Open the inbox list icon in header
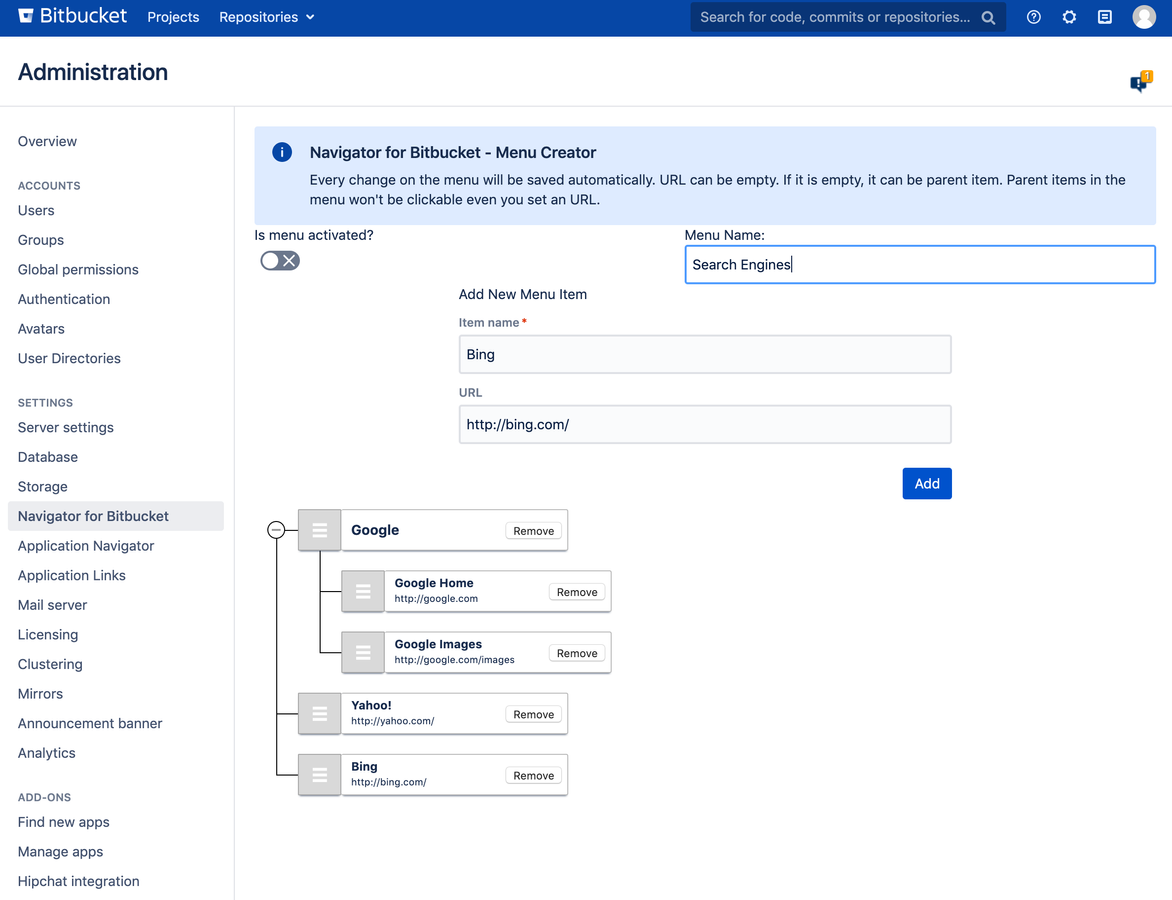Screen dimensions: 1172x900 (x=1105, y=17)
